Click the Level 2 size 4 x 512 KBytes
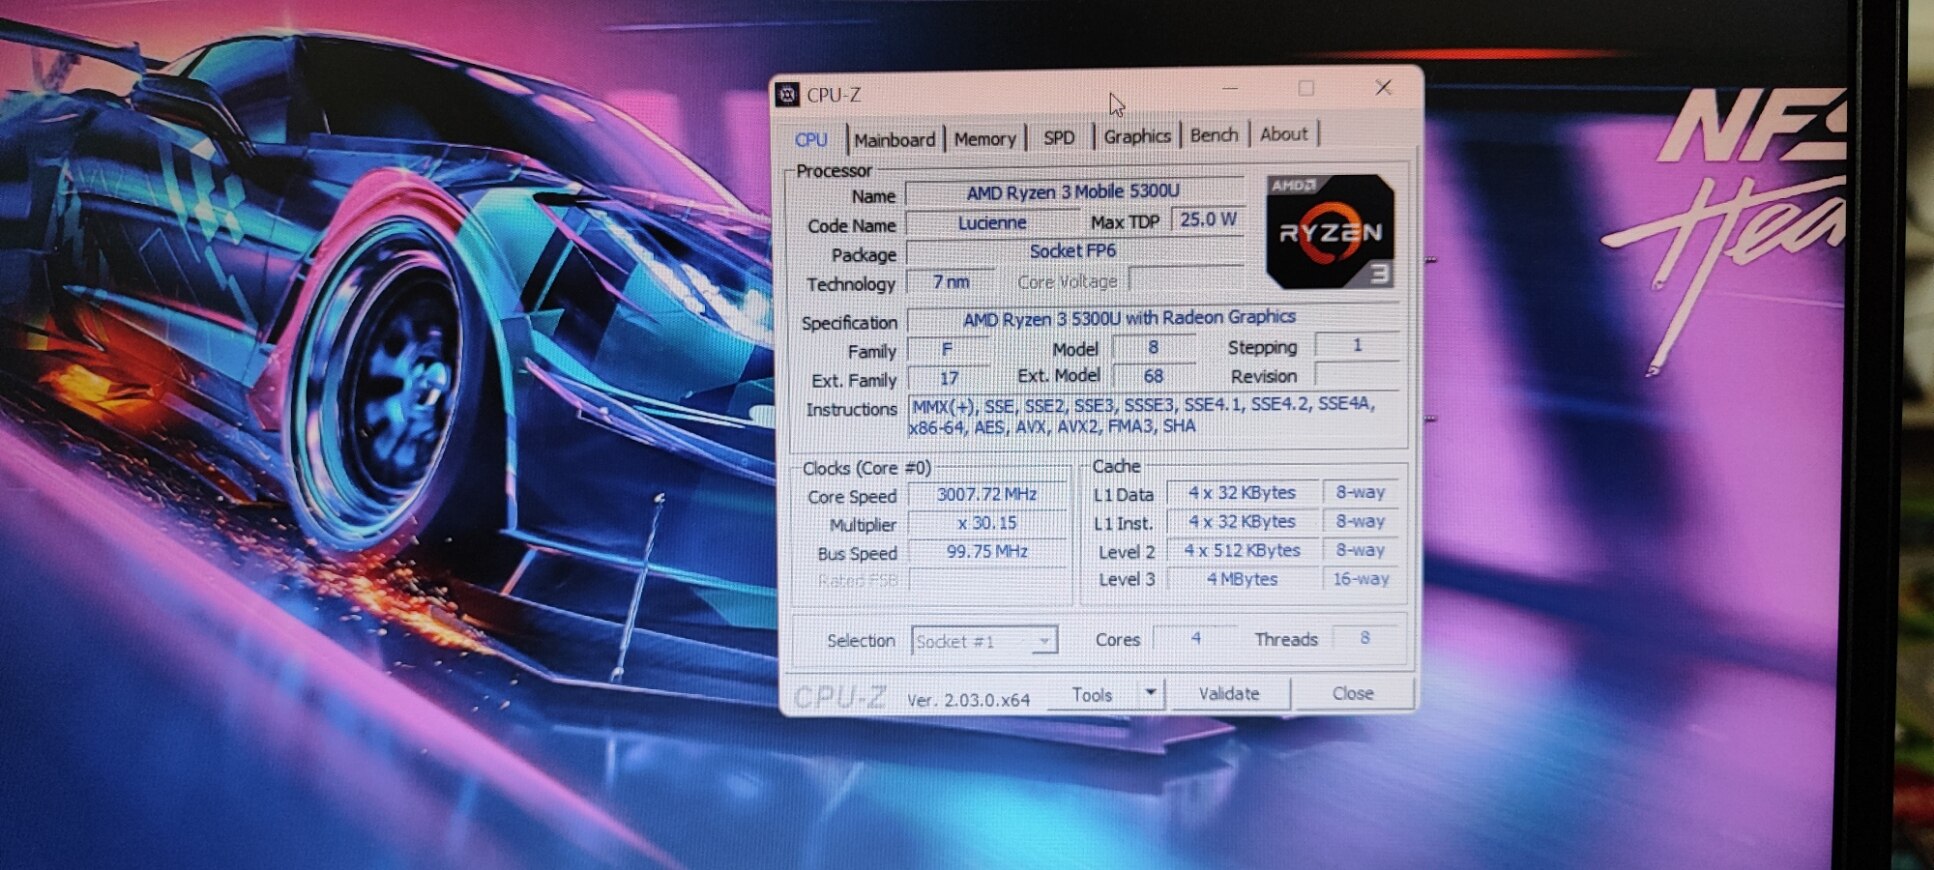The image size is (1934, 870). (x=1242, y=551)
